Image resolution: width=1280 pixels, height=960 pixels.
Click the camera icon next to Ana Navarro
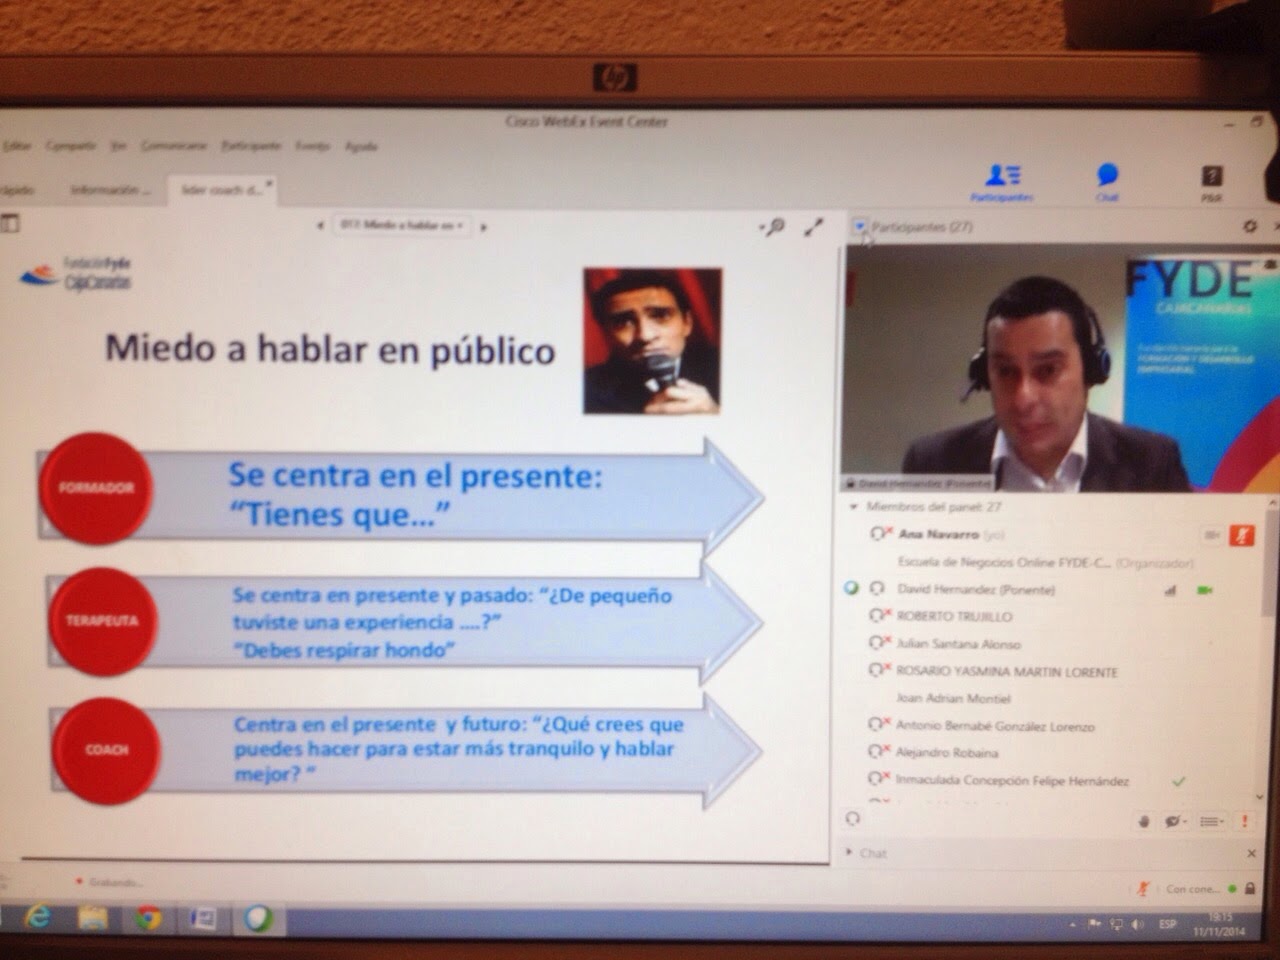(1211, 536)
